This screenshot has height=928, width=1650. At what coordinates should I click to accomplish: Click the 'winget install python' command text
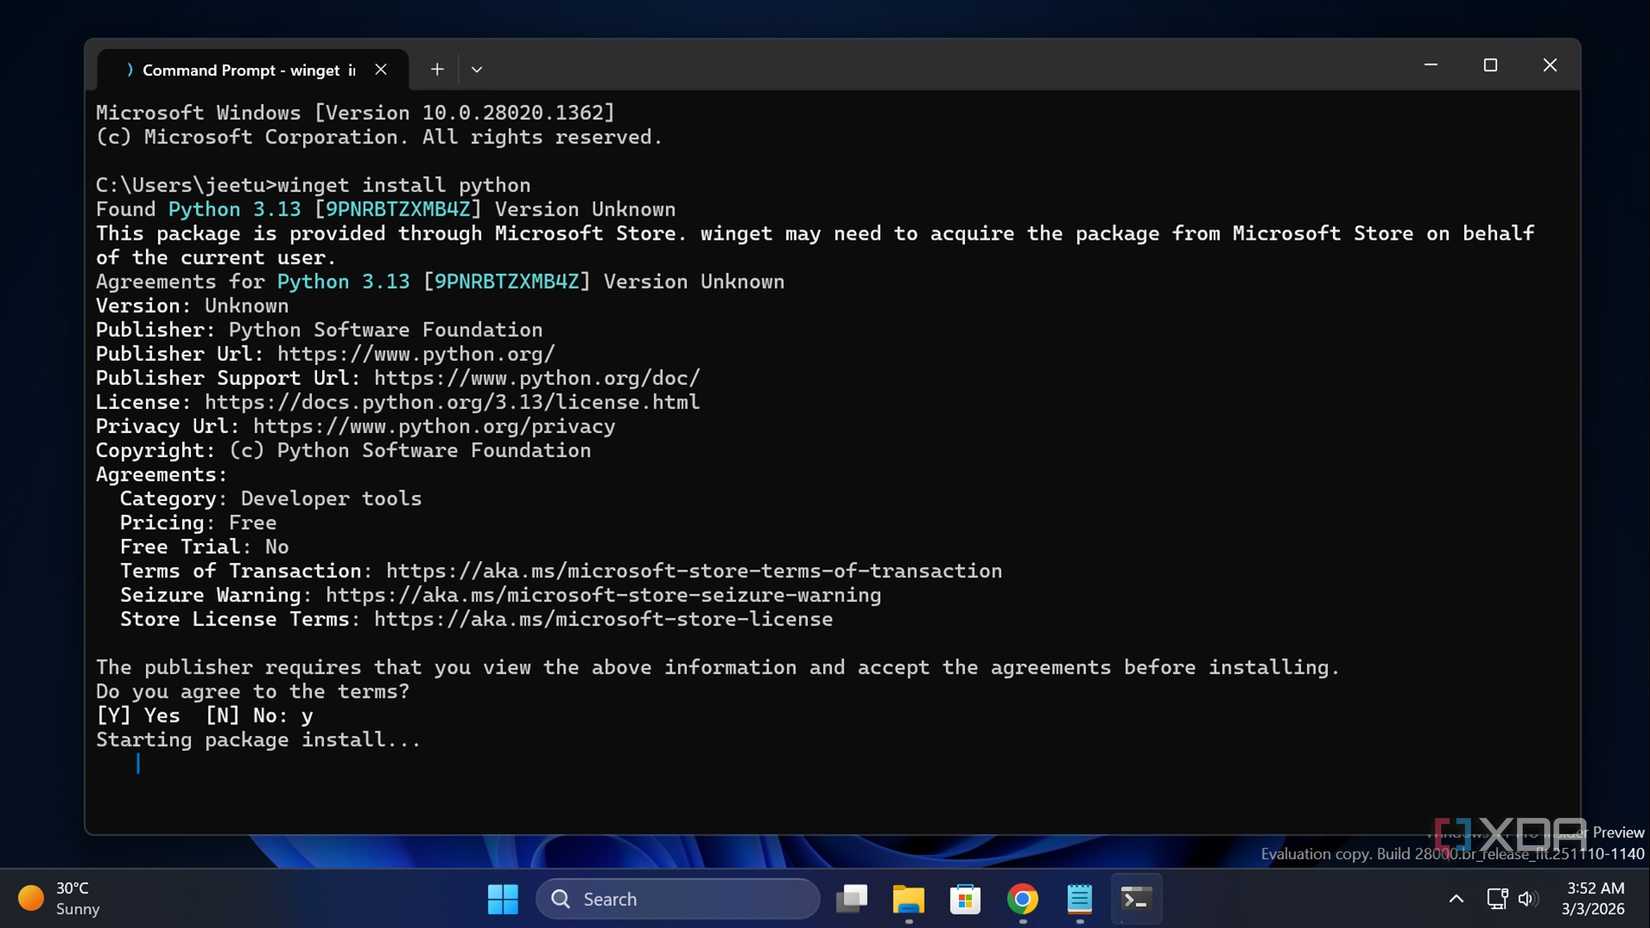coord(404,185)
